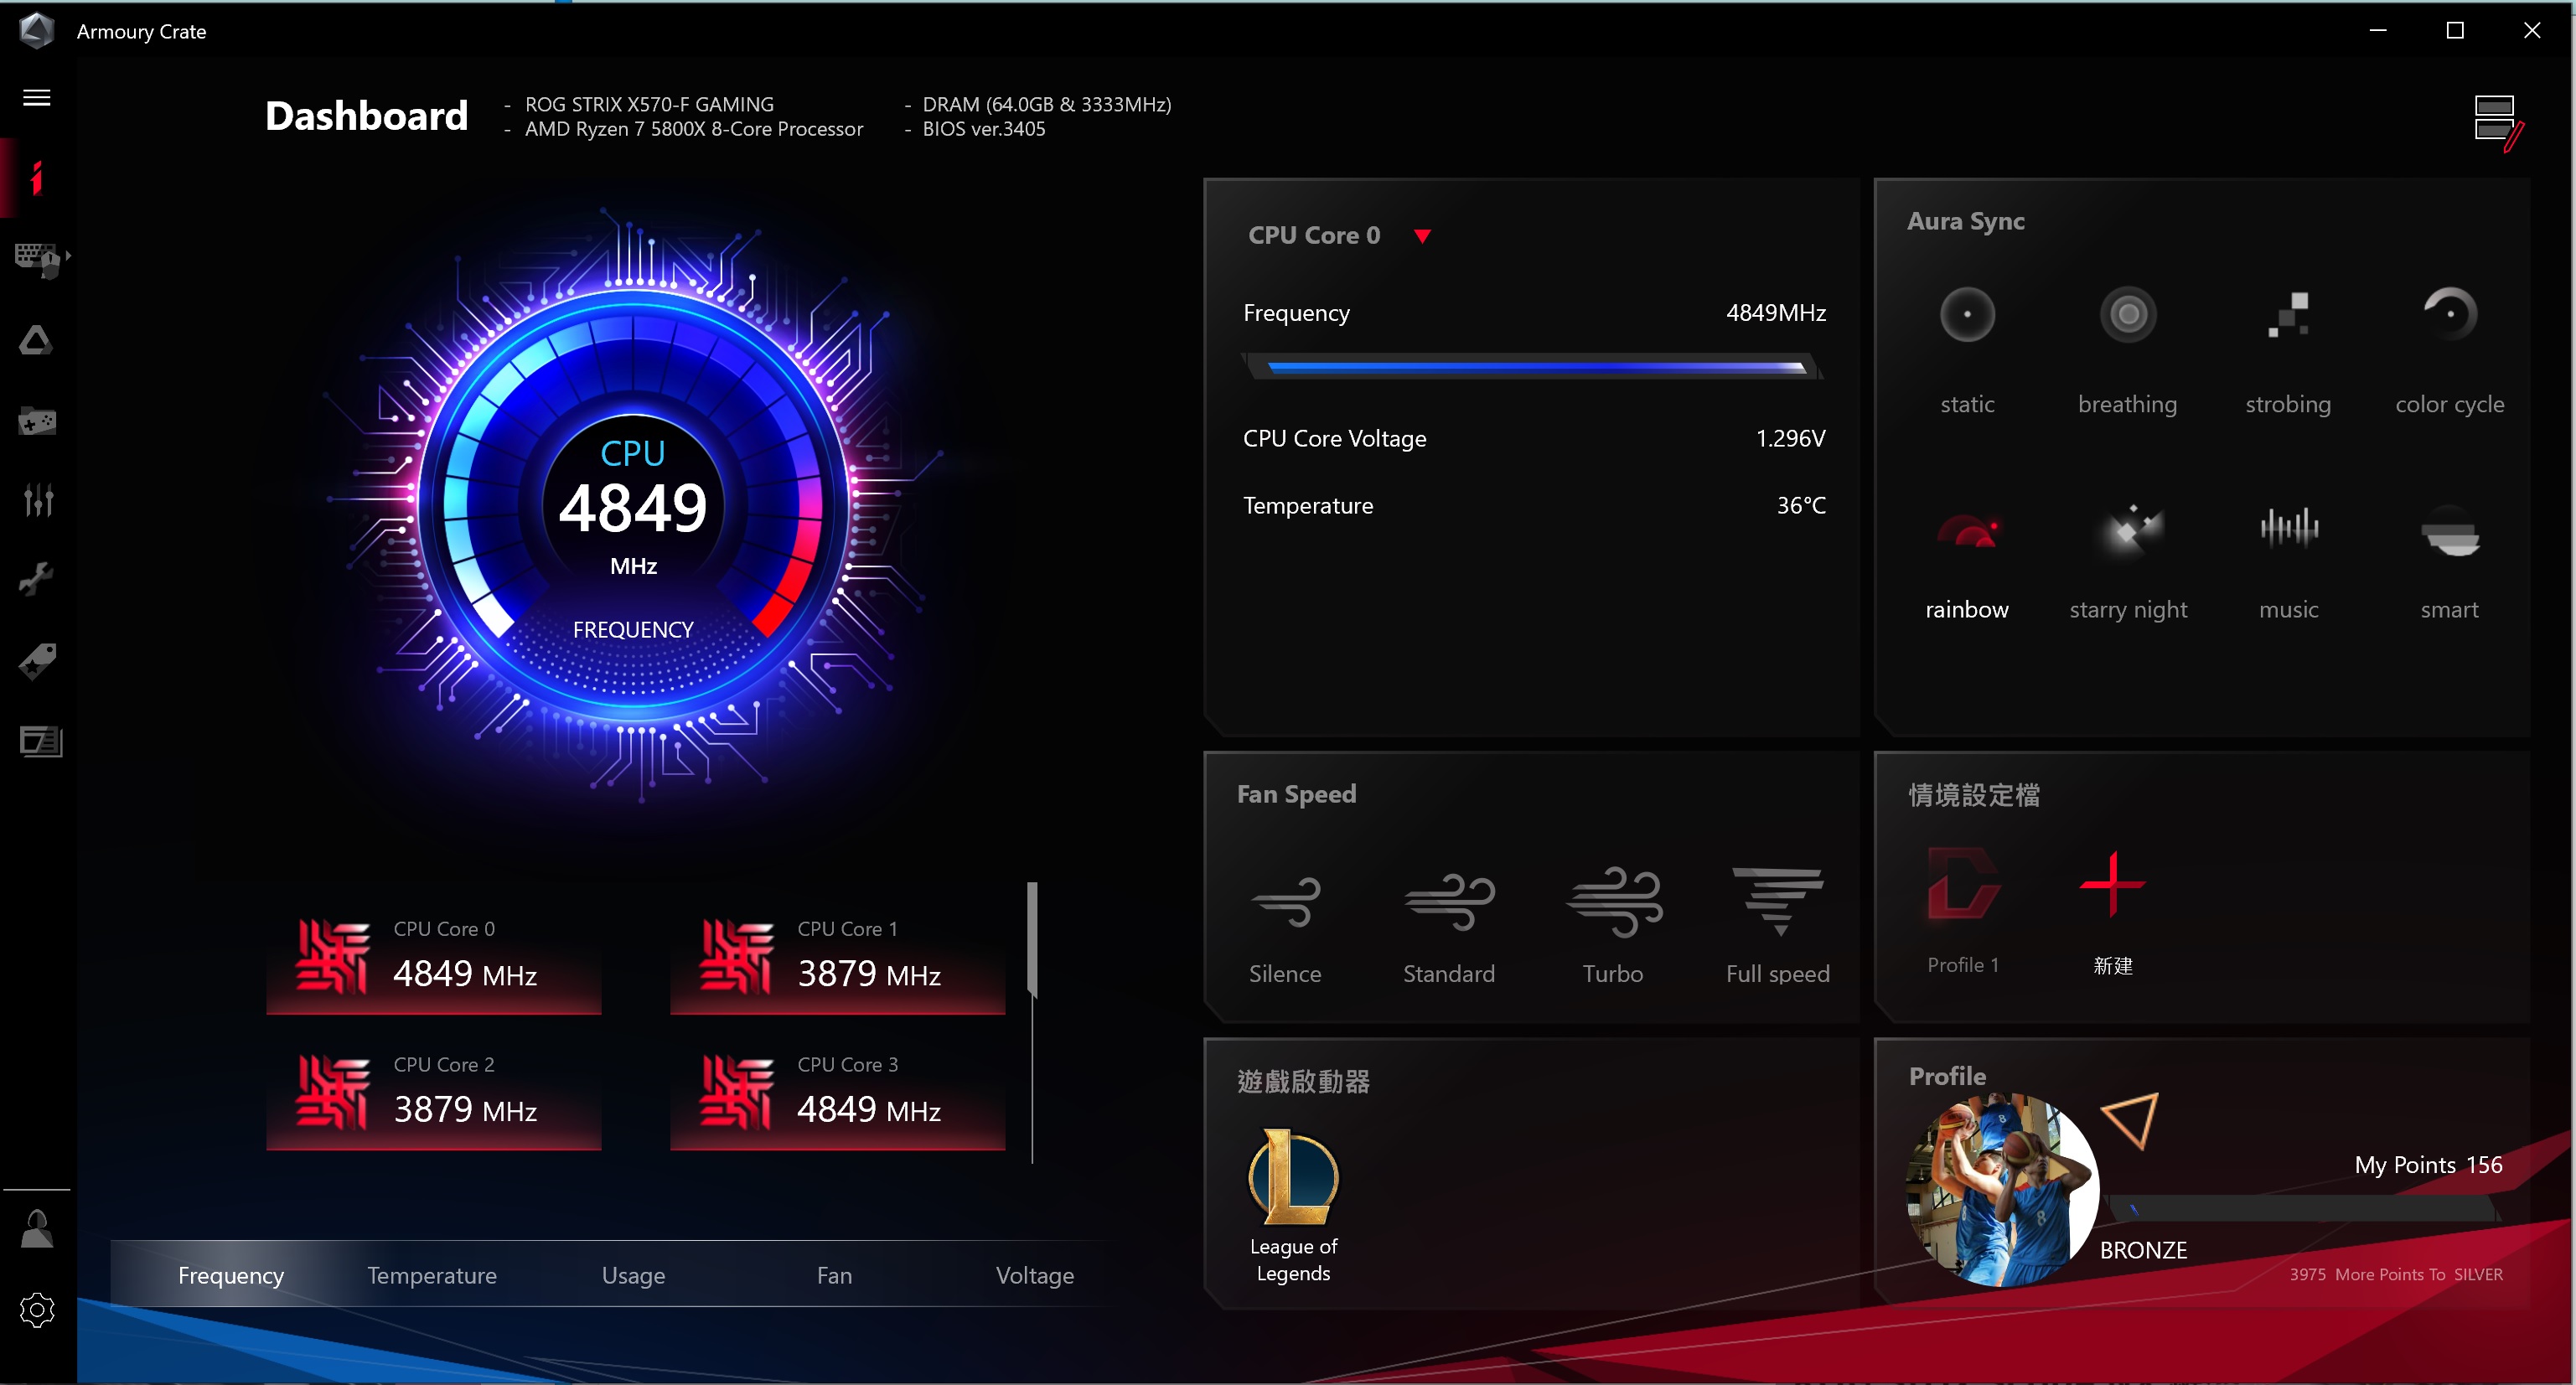Image resolution: width=2576 pixels, height=1385 pixels.
Task: Open the hamburger menu in the sidebar
Action: (37, 97)
